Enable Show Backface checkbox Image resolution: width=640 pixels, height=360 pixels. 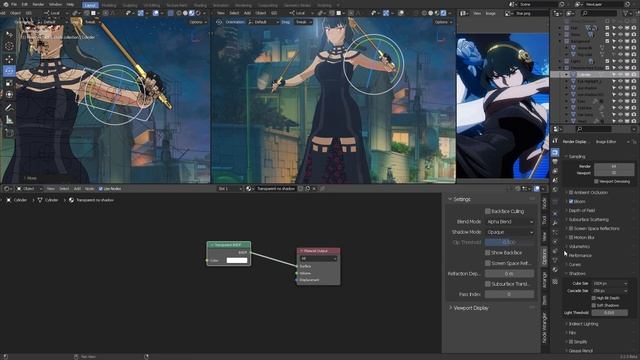click(487, 253)
